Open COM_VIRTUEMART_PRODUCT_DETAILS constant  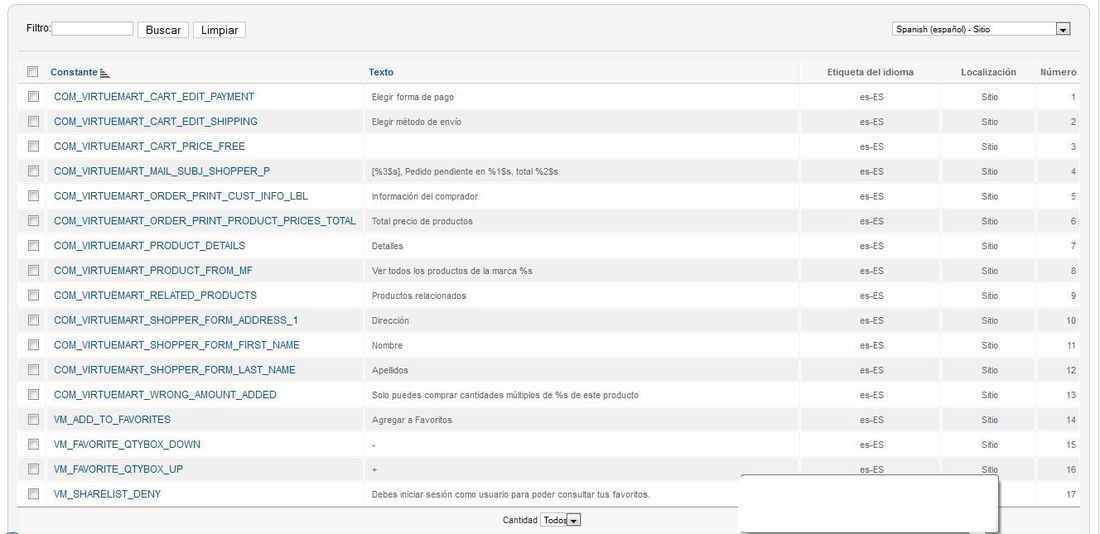pyautogui.click(x=149, y=246)
